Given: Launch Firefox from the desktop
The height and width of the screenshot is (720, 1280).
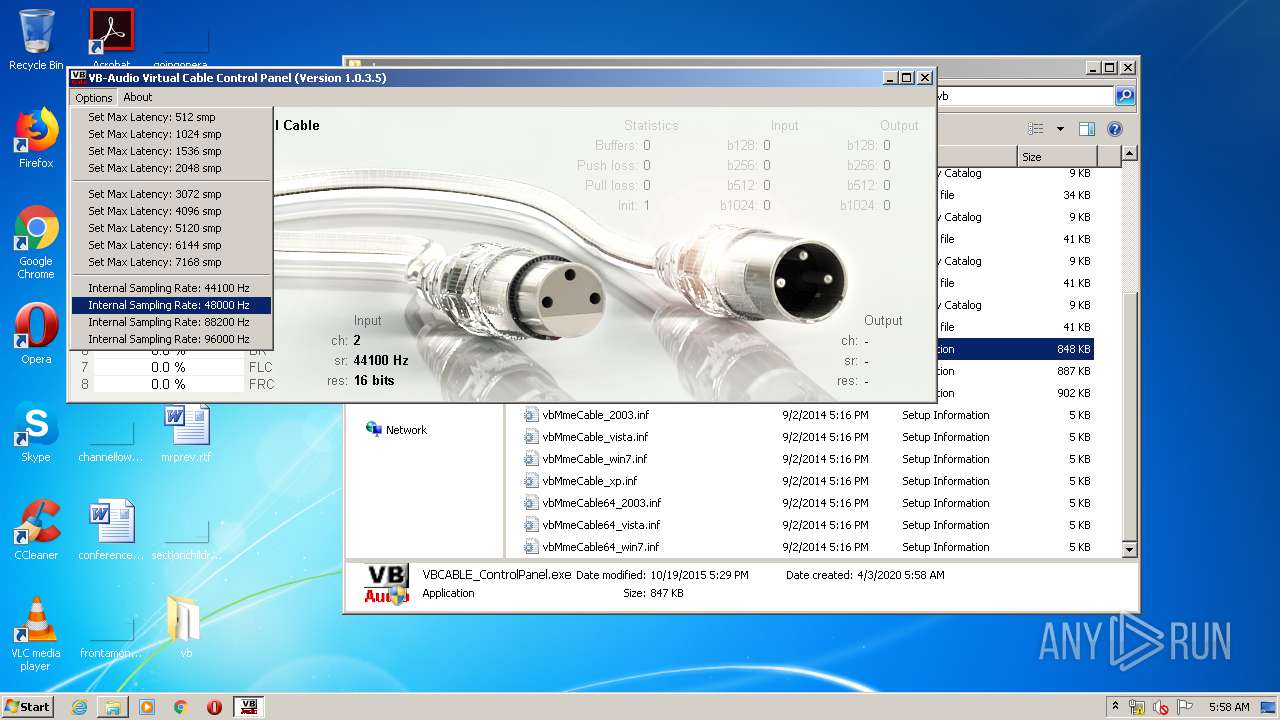Looking at the screenshot, I should tap(36, 138).
